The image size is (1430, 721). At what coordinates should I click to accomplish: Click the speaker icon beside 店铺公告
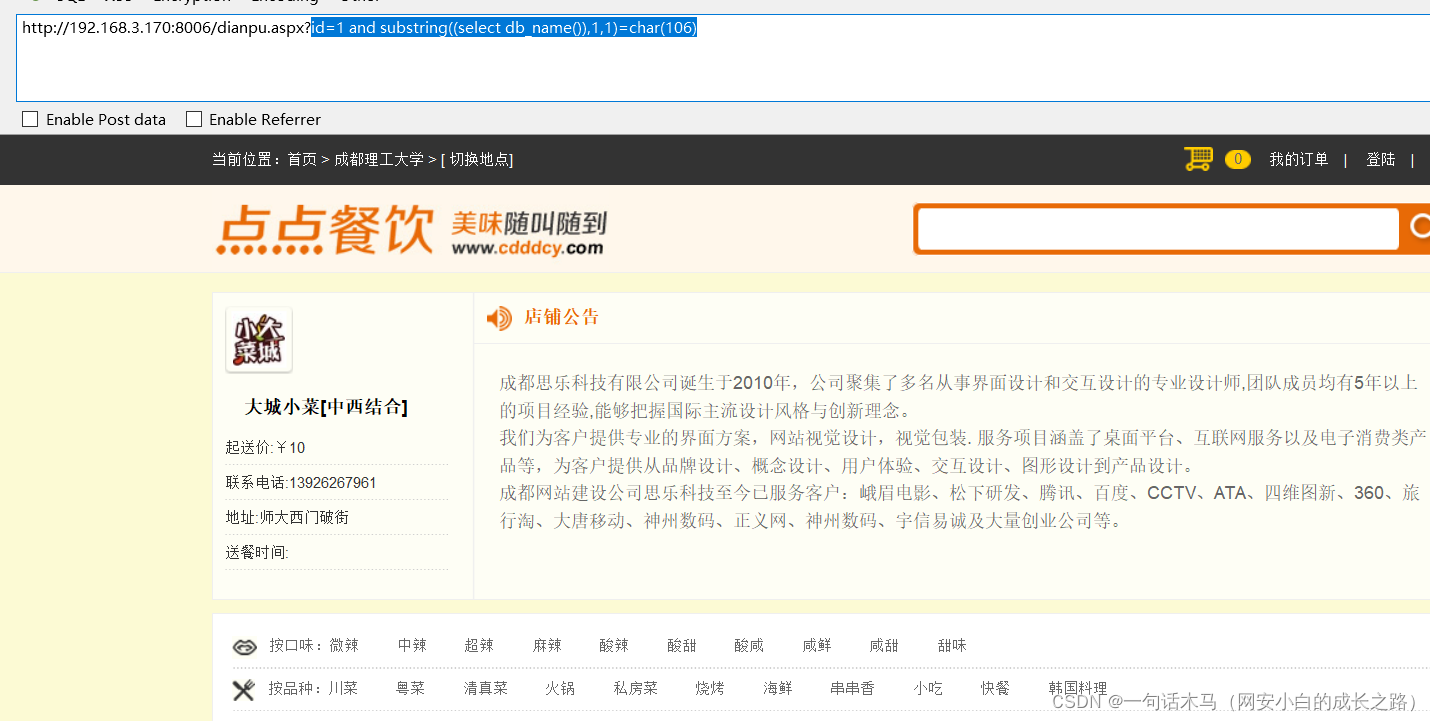[499, 318]
